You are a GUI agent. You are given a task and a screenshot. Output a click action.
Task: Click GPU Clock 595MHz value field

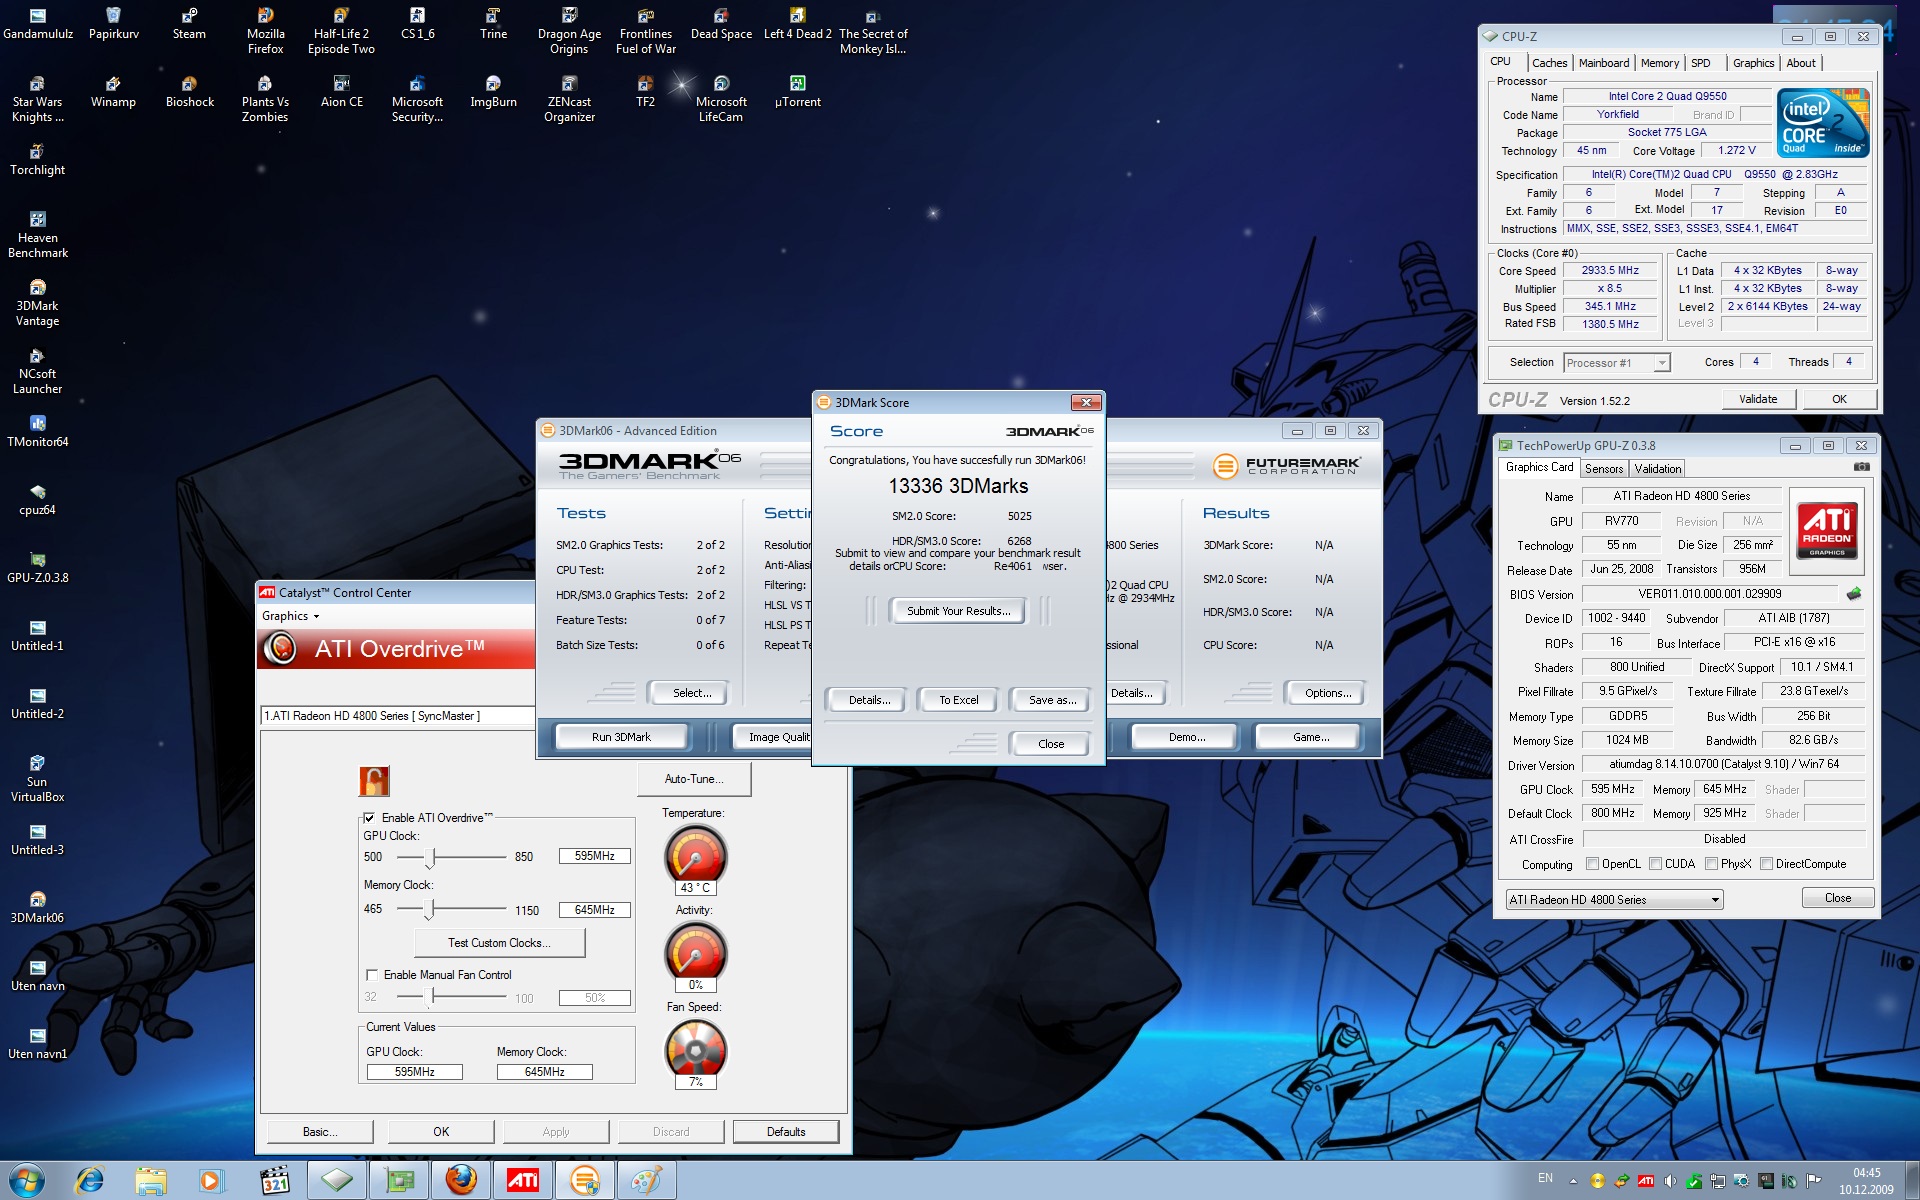click(595, 856)
